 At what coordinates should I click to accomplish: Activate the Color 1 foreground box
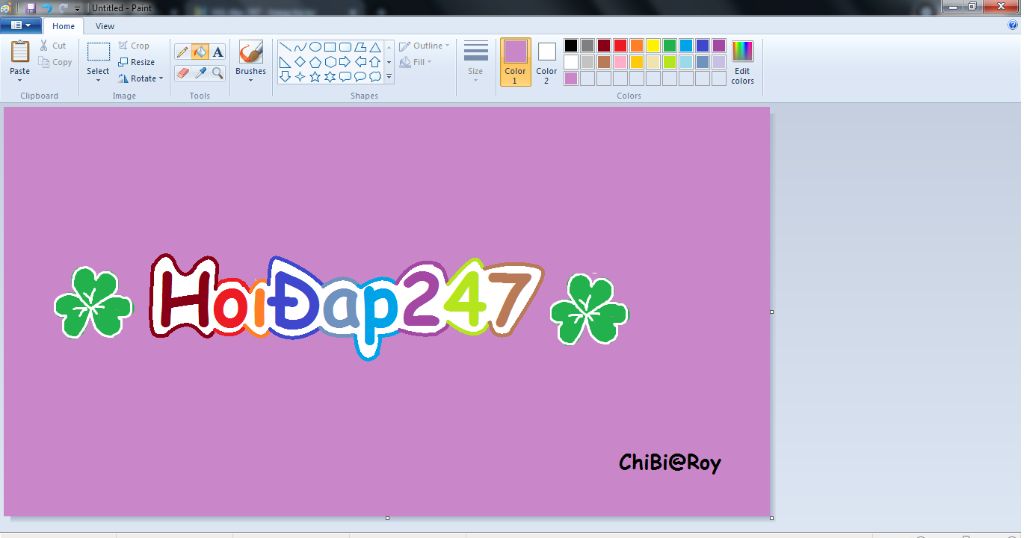point(515,61)
